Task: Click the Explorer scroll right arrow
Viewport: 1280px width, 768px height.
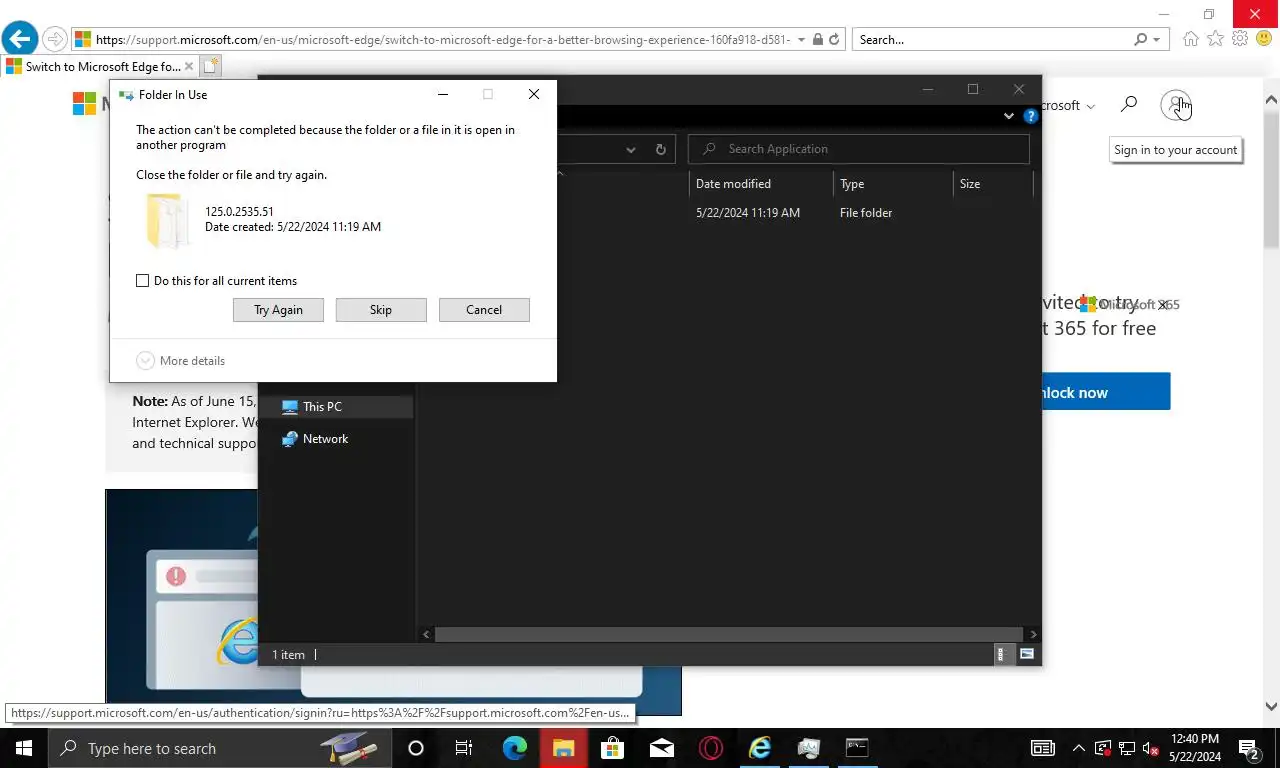Action: click(1033, 634)
